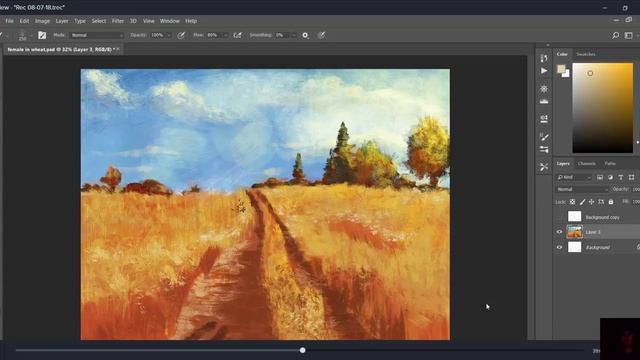Hide the Background layer eye icon
The image size is (640, 360).
click(x=560, y=247)
